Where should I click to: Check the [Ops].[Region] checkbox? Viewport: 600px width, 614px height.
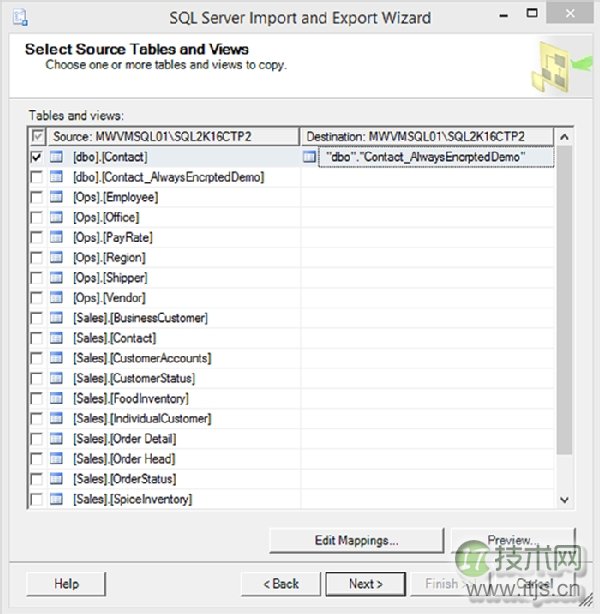coord(36,258)
